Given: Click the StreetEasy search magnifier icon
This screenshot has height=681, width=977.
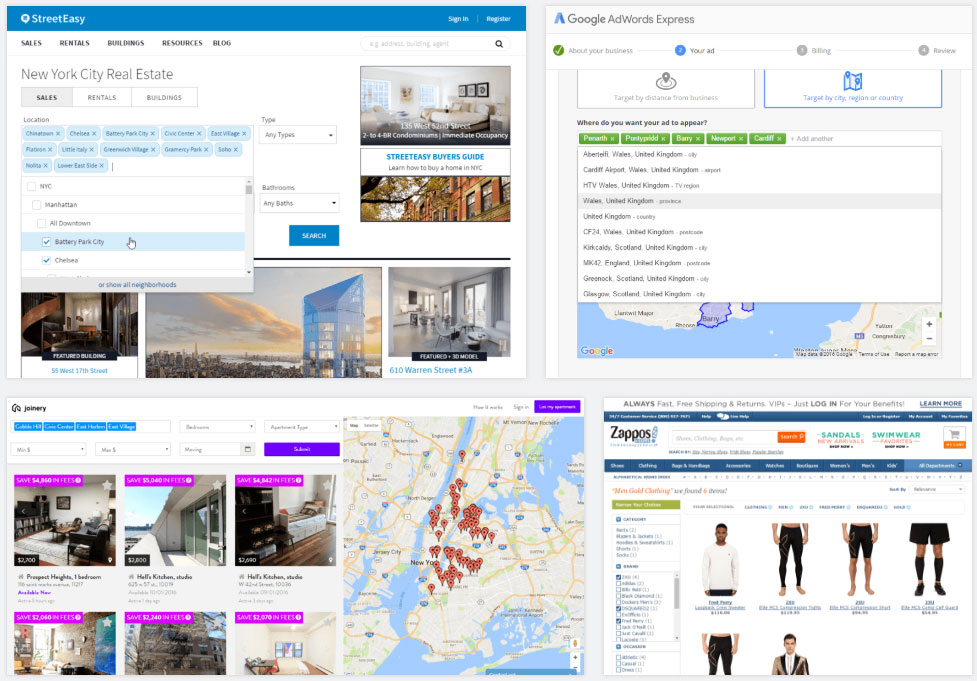Looking at the screenshot, I should pyautogui.click(x=499, y=44).
